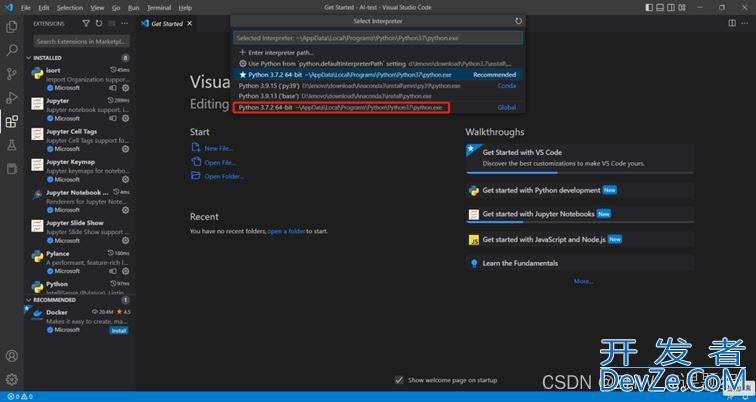The width and height of the screenshot is (756, 402).
Task: Select recommended Python 3.7.2 64-bit interpreter
Action: (378, 75)
